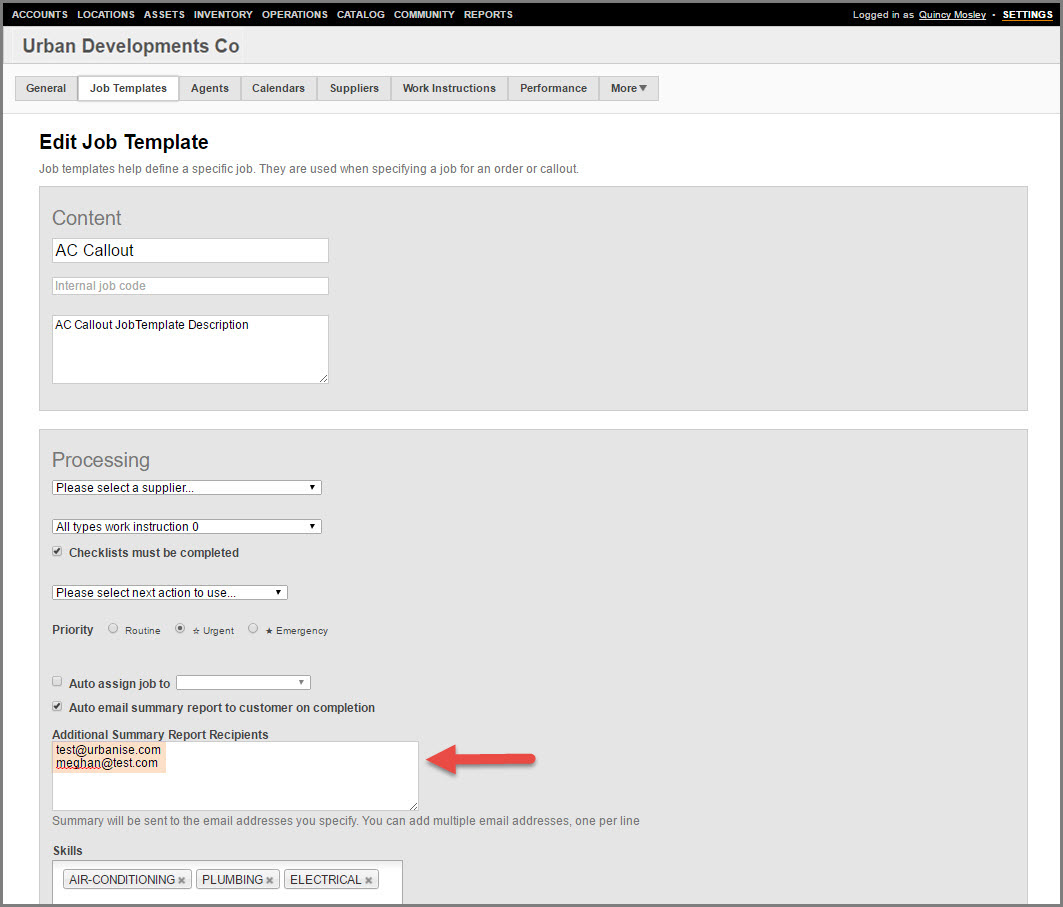1063x907 pixels.
Task: Open next action to use dropdown
Action: [x=169, y=593]
